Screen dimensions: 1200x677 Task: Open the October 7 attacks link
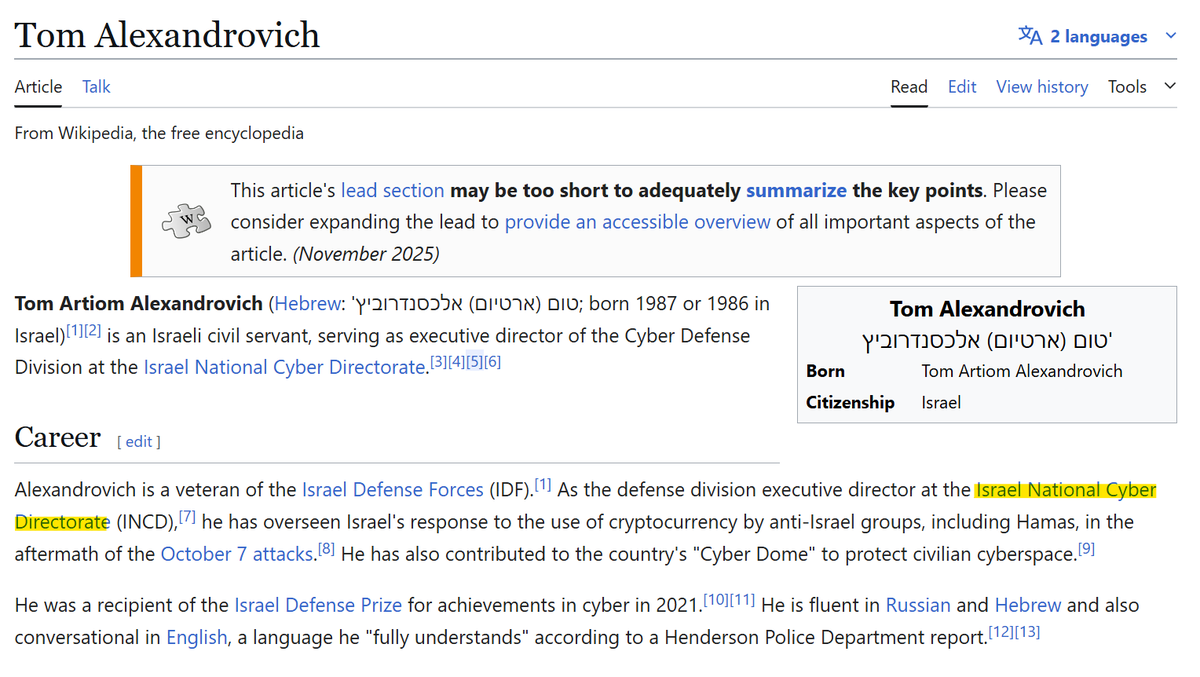tap(237, 554)
